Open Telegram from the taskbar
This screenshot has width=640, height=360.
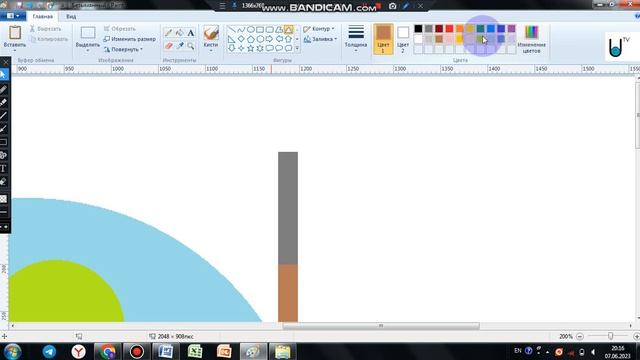click(49, 351)
